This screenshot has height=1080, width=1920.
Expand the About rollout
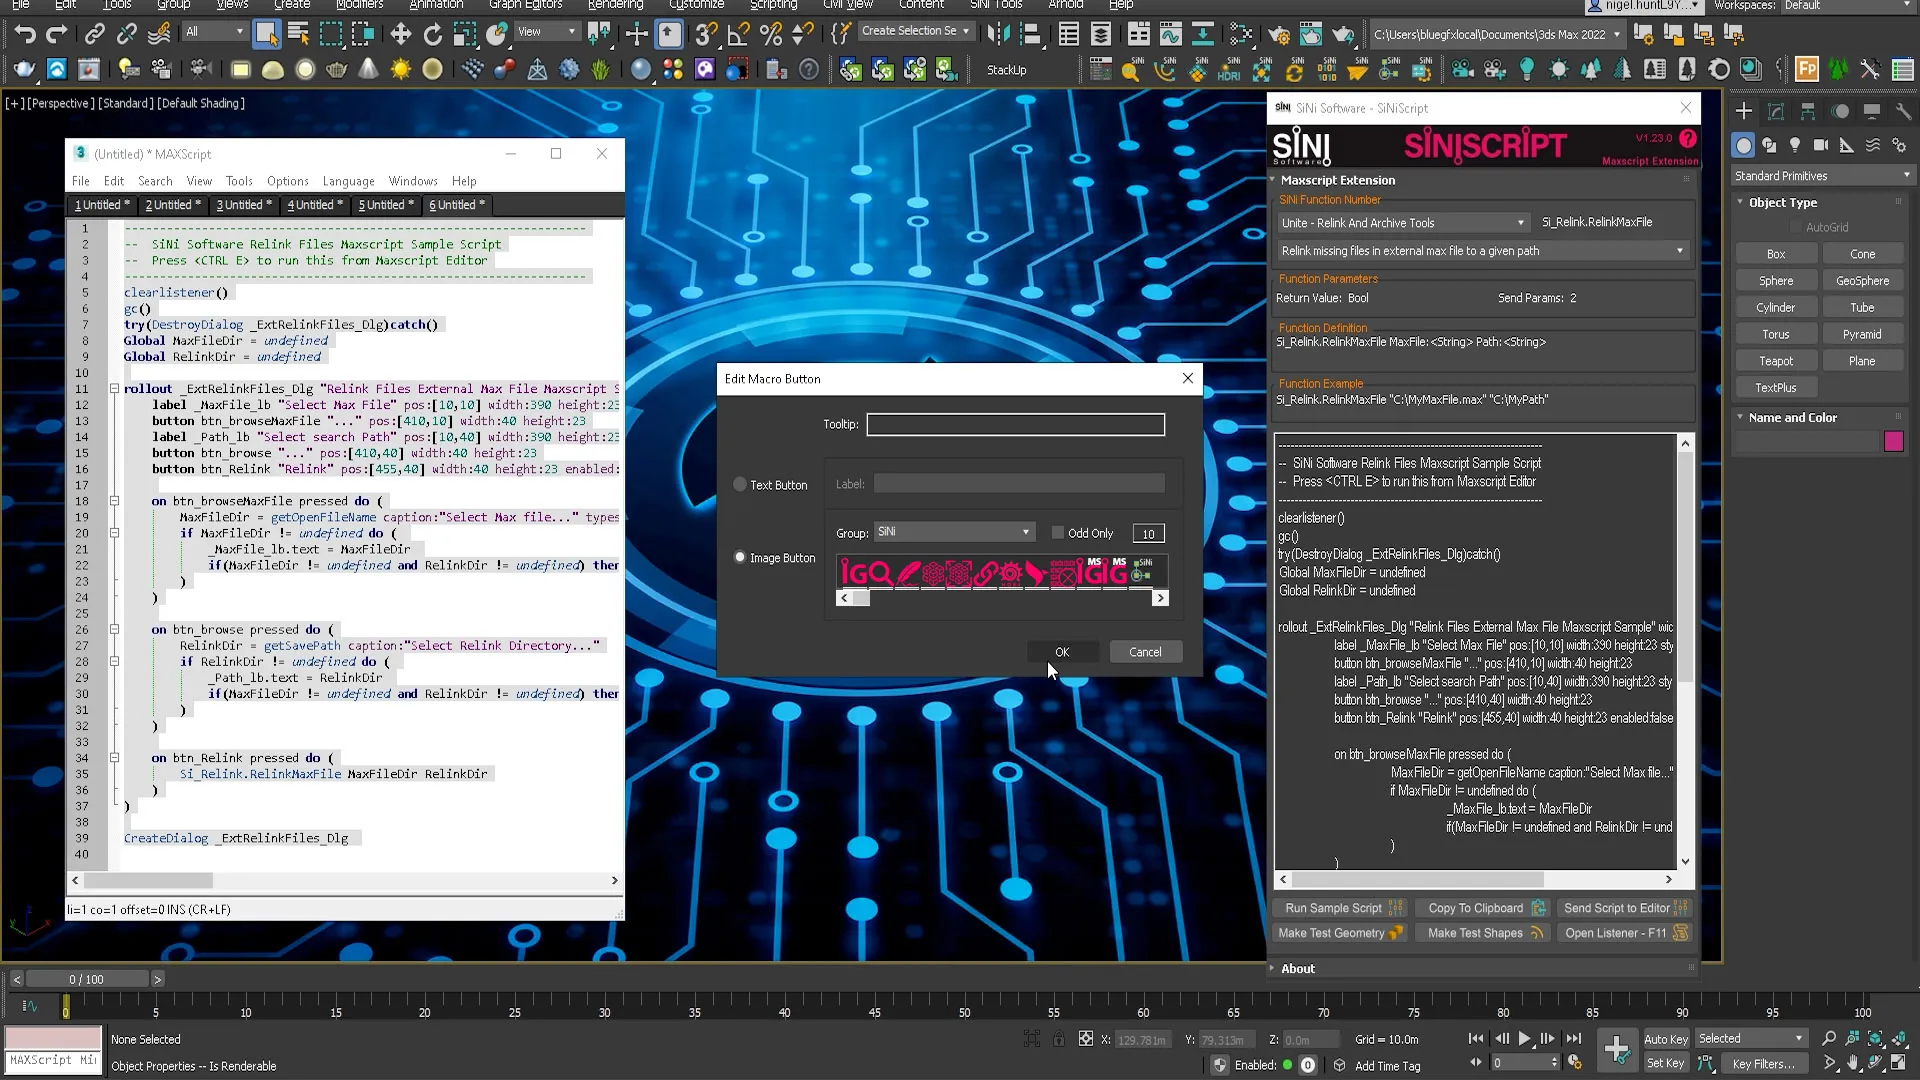(1297, 968)
